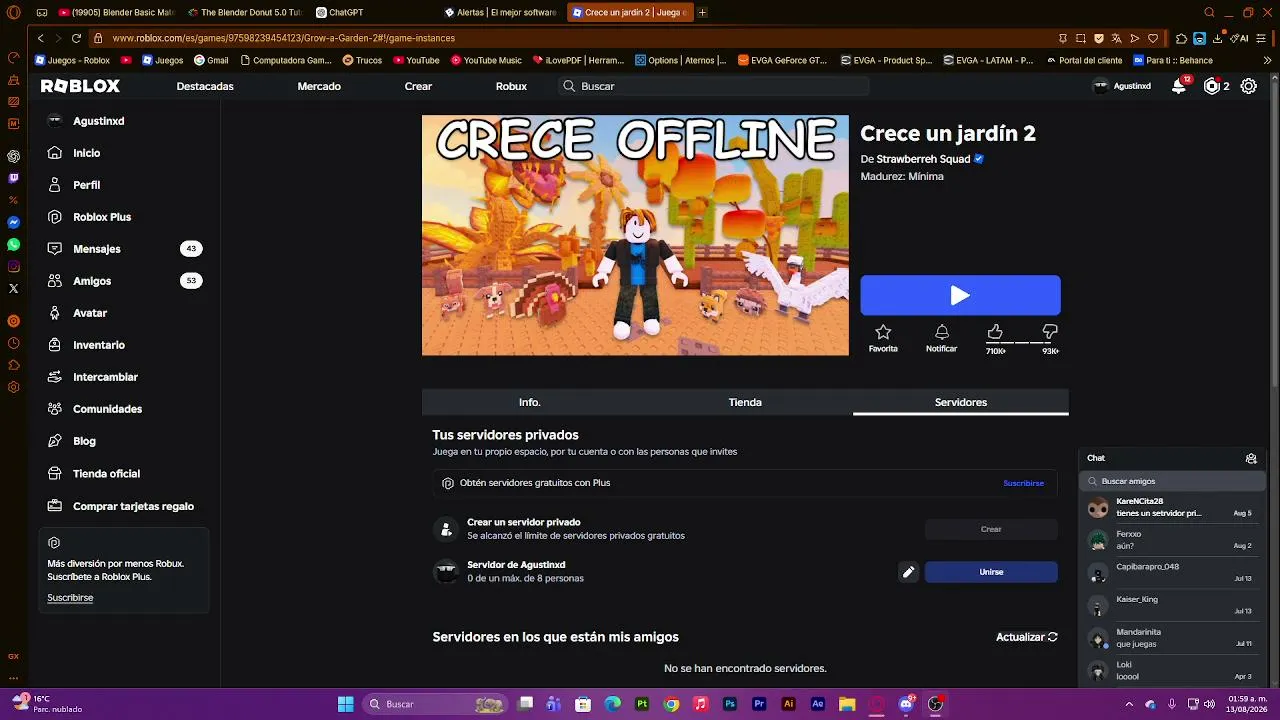
Task: Refresh friends' servers with Actualizar
Action: click(1027, 637)
